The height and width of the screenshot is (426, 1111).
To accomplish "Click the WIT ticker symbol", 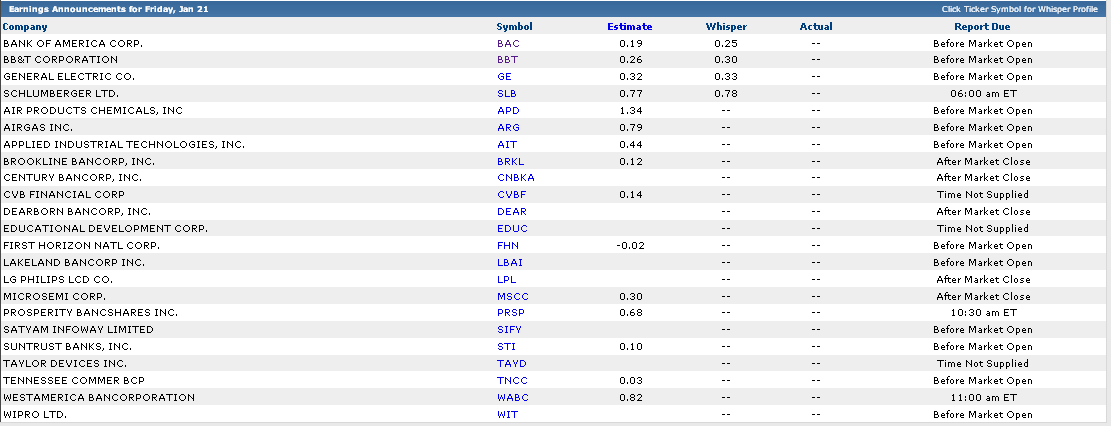I will (x=507, y=415).
